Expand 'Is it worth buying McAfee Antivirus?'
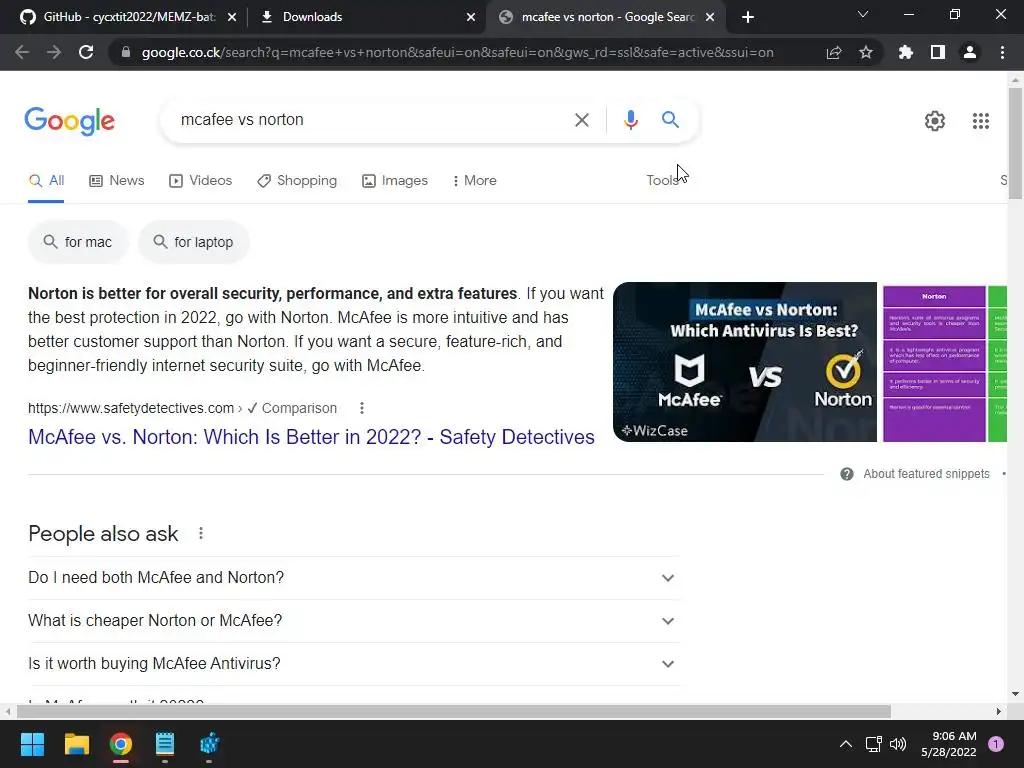This screenshot has height=768, width=1024. (x=354, y=664)
